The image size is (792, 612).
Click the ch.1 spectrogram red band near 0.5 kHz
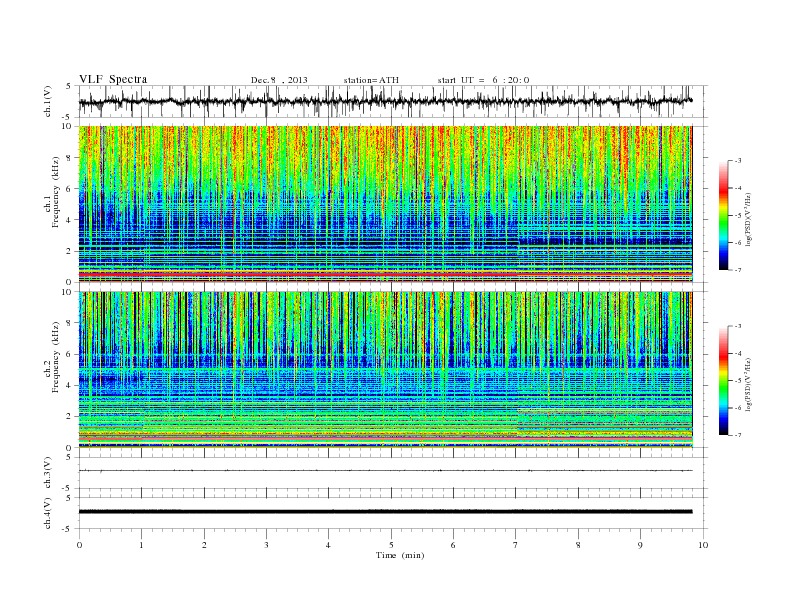[385, 274]
